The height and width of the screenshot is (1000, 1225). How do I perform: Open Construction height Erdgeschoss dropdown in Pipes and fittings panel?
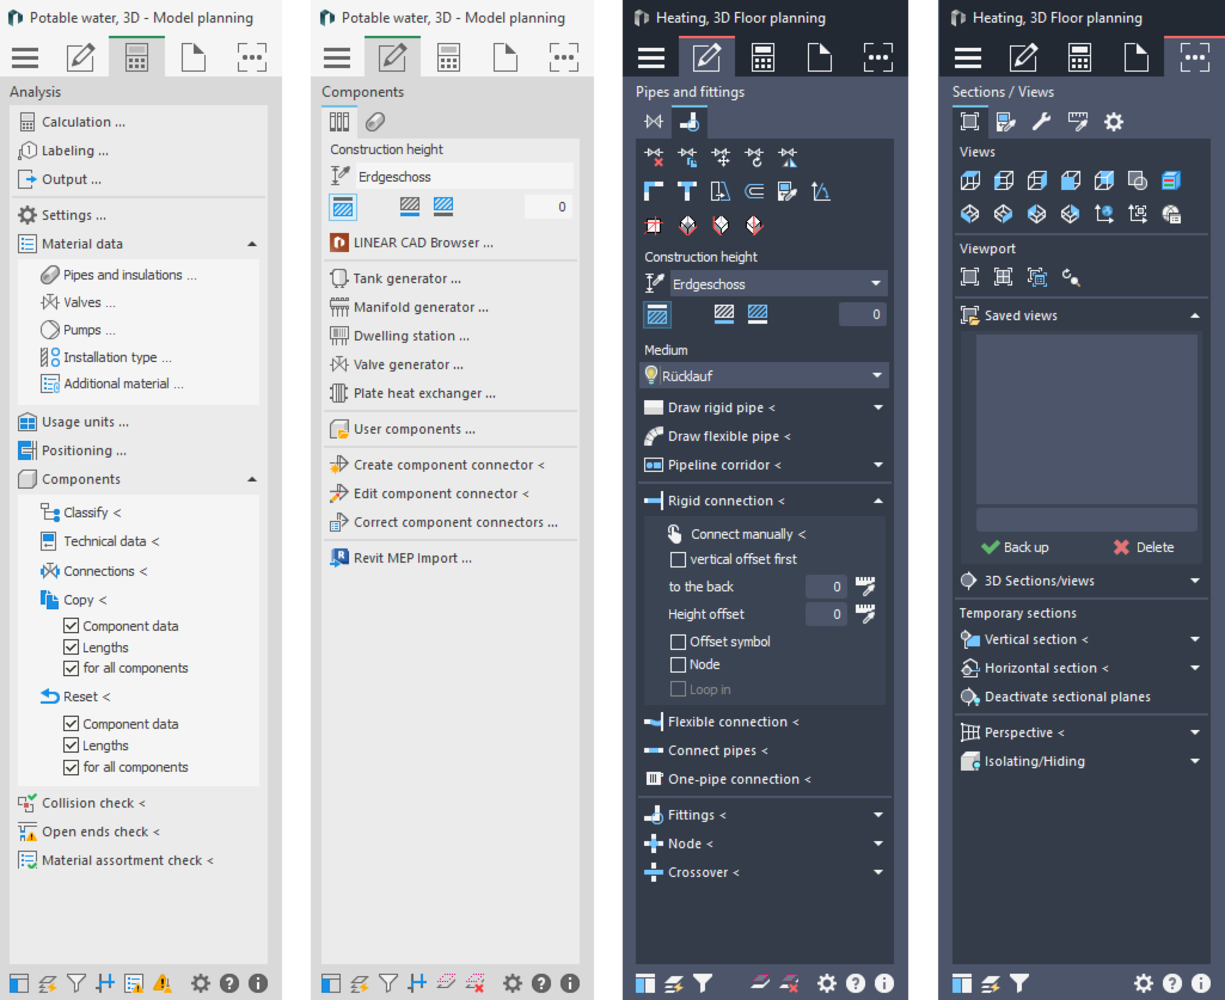[777, 284]
